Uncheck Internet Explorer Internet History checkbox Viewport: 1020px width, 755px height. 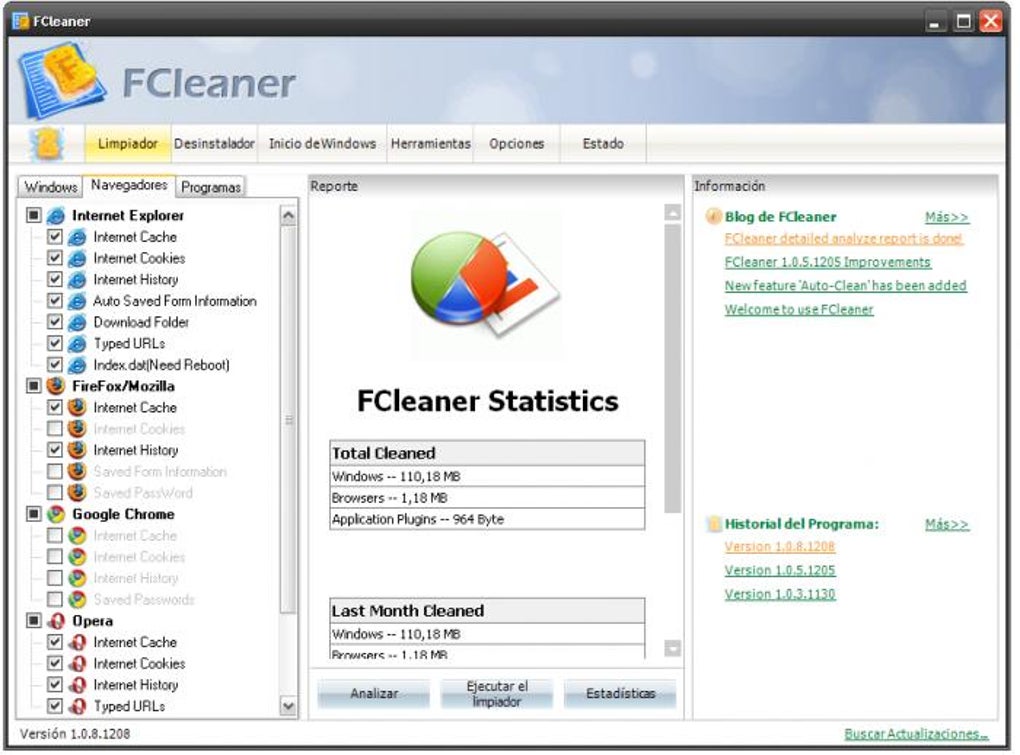(55, 279)
